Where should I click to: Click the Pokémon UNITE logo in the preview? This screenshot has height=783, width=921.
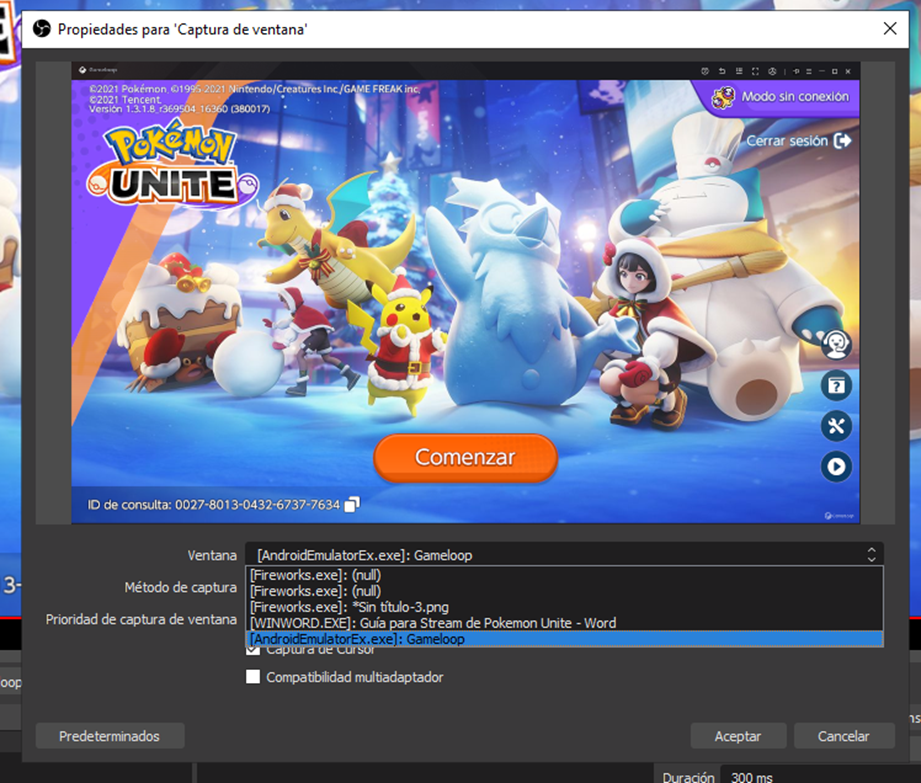(x=172, y=163)
